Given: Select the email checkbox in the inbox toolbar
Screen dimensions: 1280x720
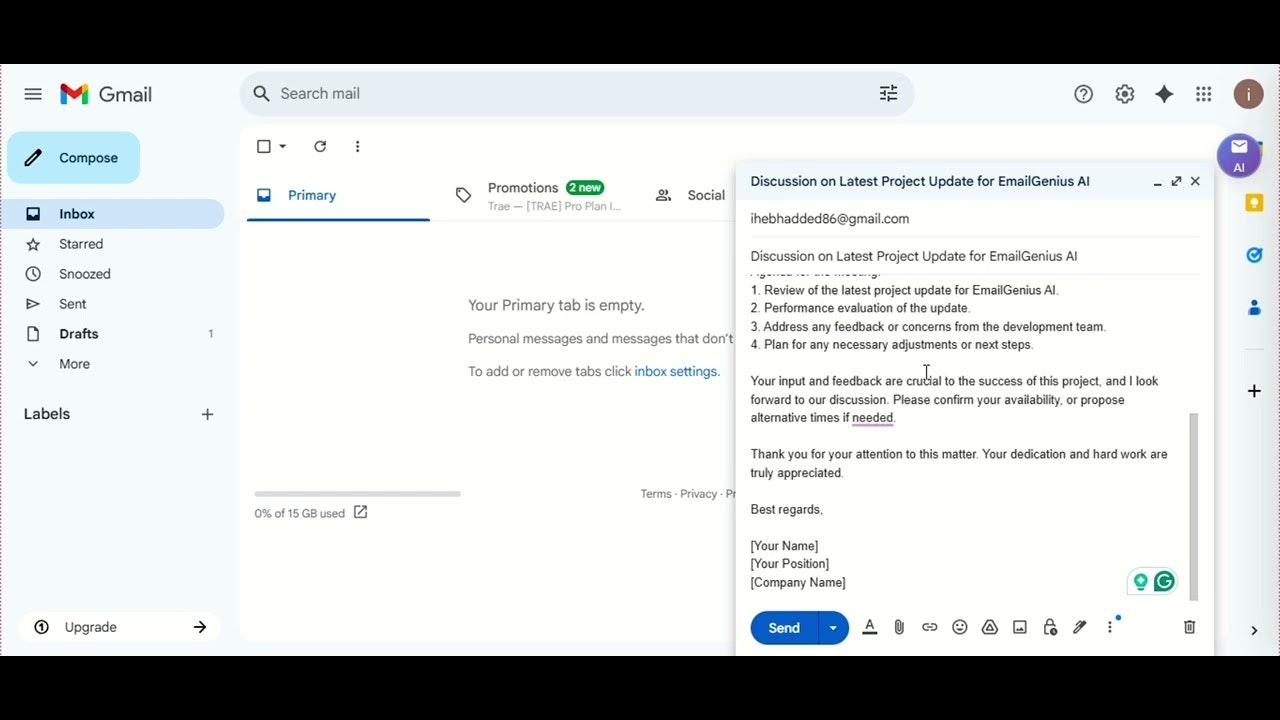Looking at the screenshot, I should pos(262,146).
